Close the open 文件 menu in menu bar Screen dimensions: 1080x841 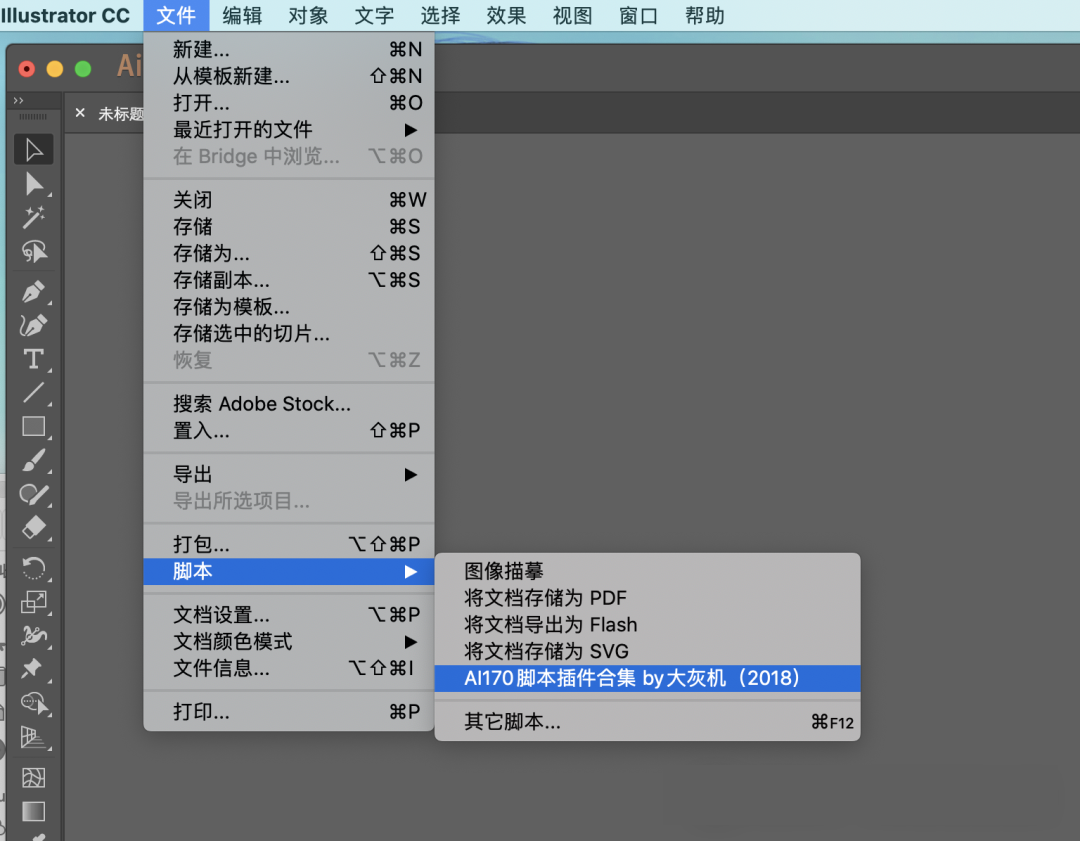click(176, 15)
